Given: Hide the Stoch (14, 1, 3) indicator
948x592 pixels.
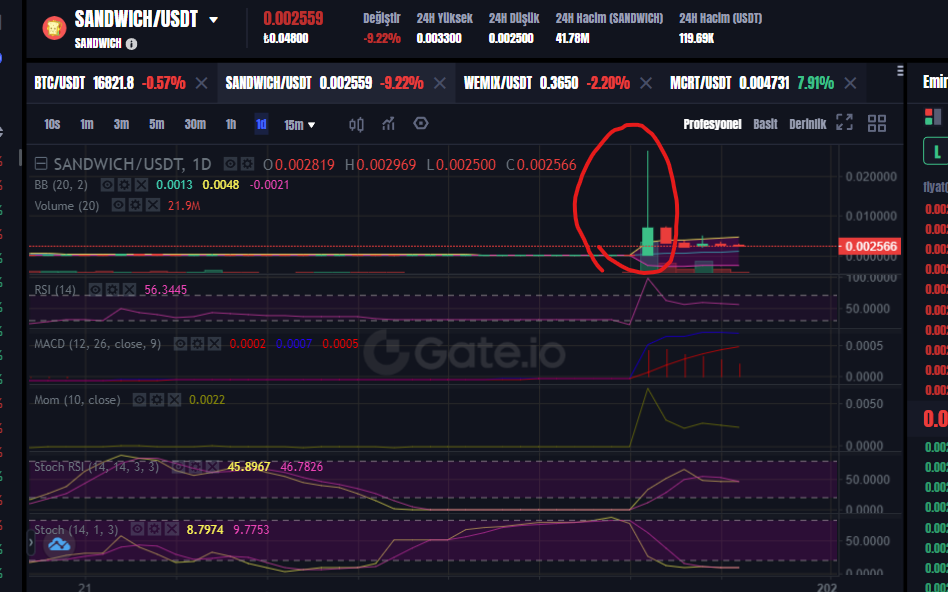Looking at the screenshot, I should [138, 530].
